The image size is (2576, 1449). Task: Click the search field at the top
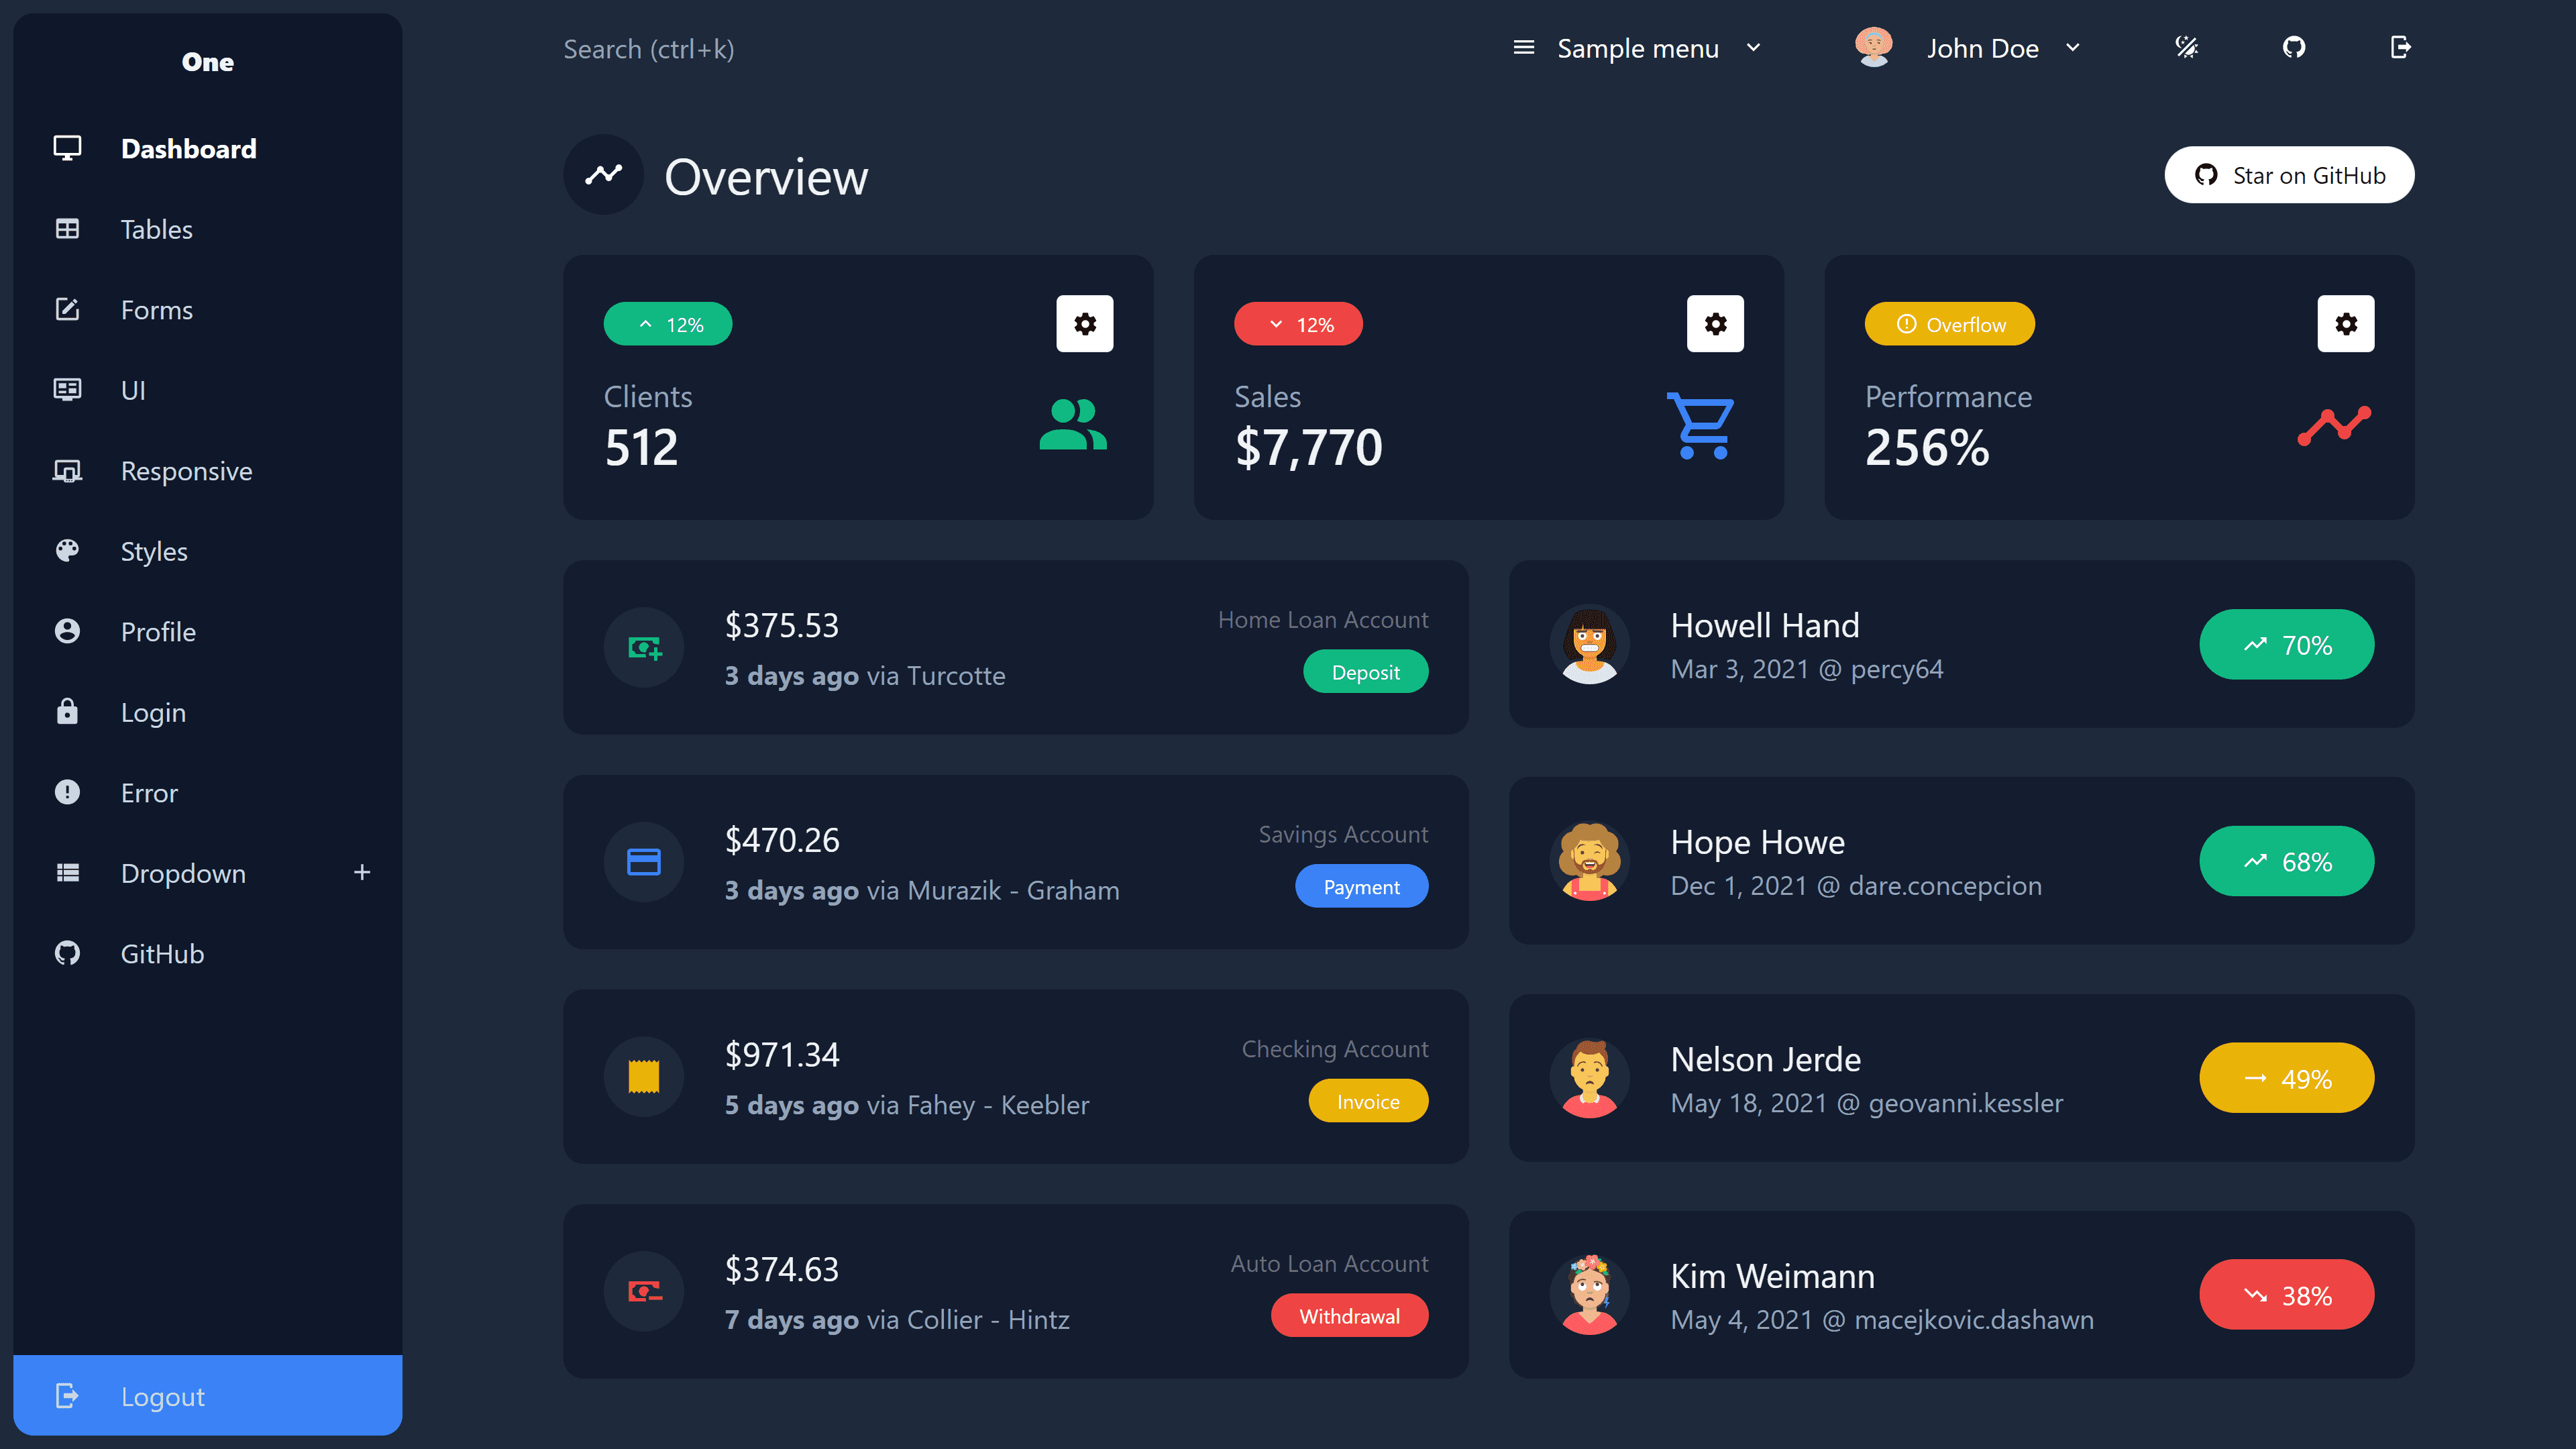pos(650,48)
